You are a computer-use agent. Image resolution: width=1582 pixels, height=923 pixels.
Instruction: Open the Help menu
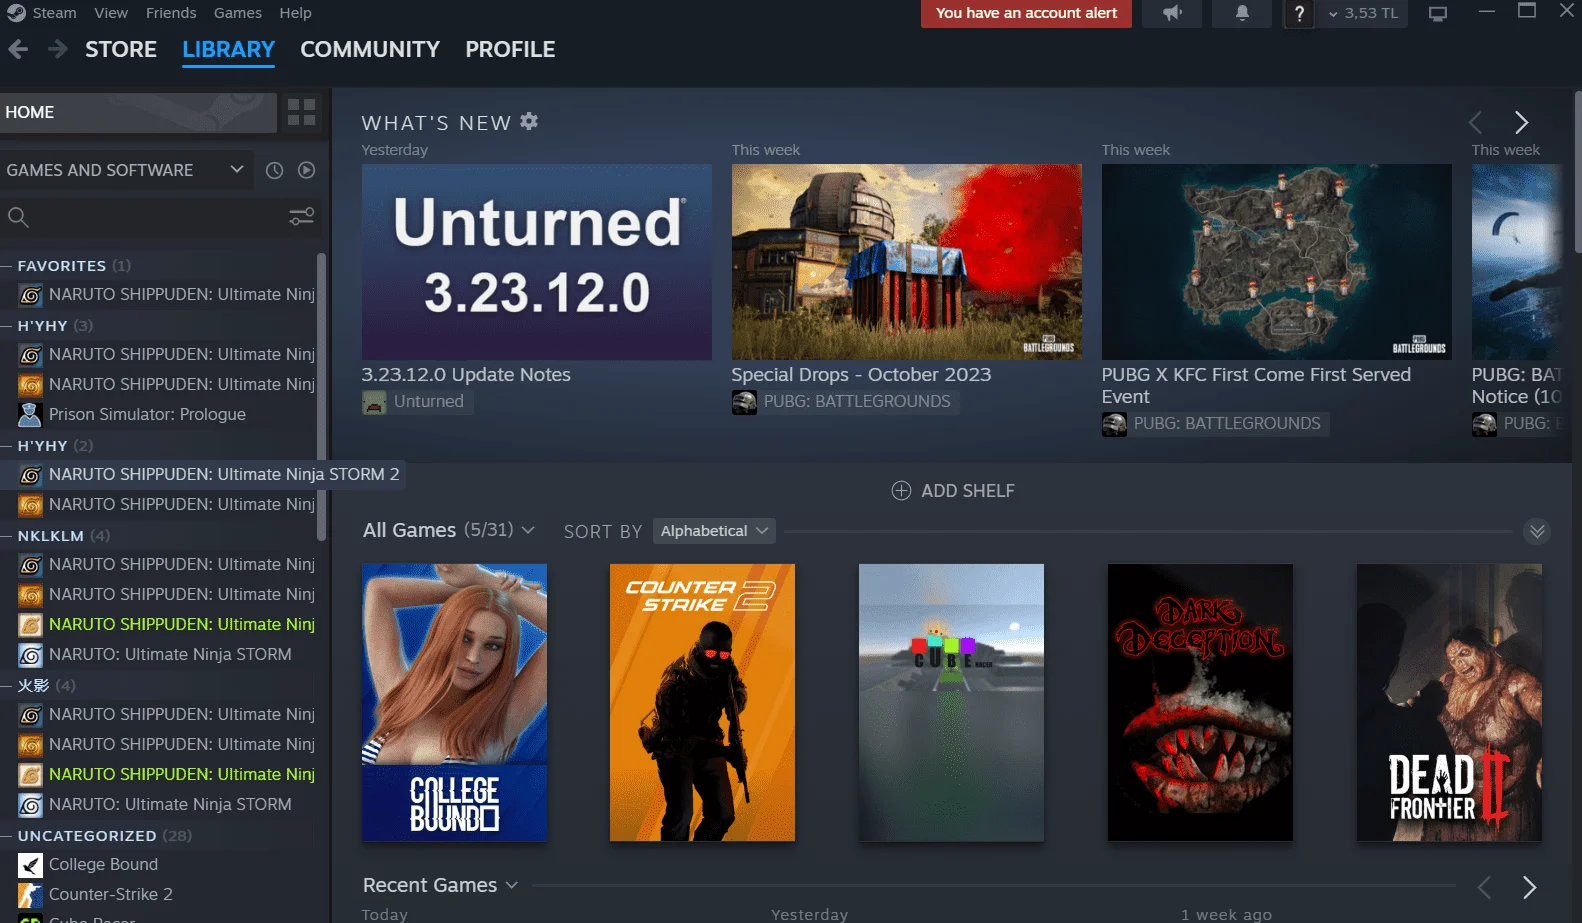pos(295,13)
